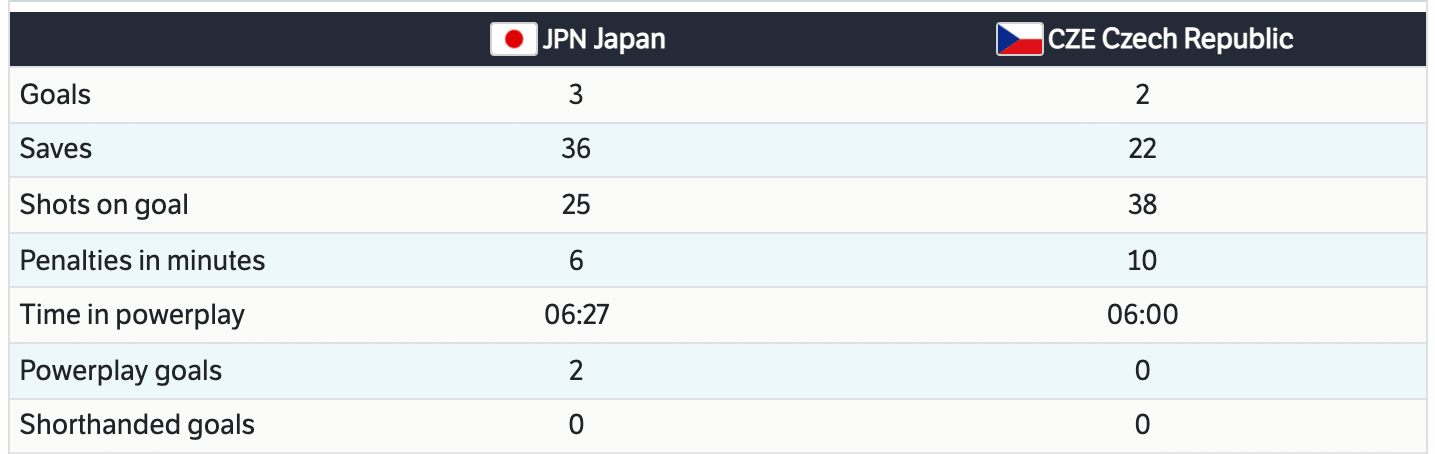Click Czech Republic's powerplay time 06:00

click(x=1143, y=315)
